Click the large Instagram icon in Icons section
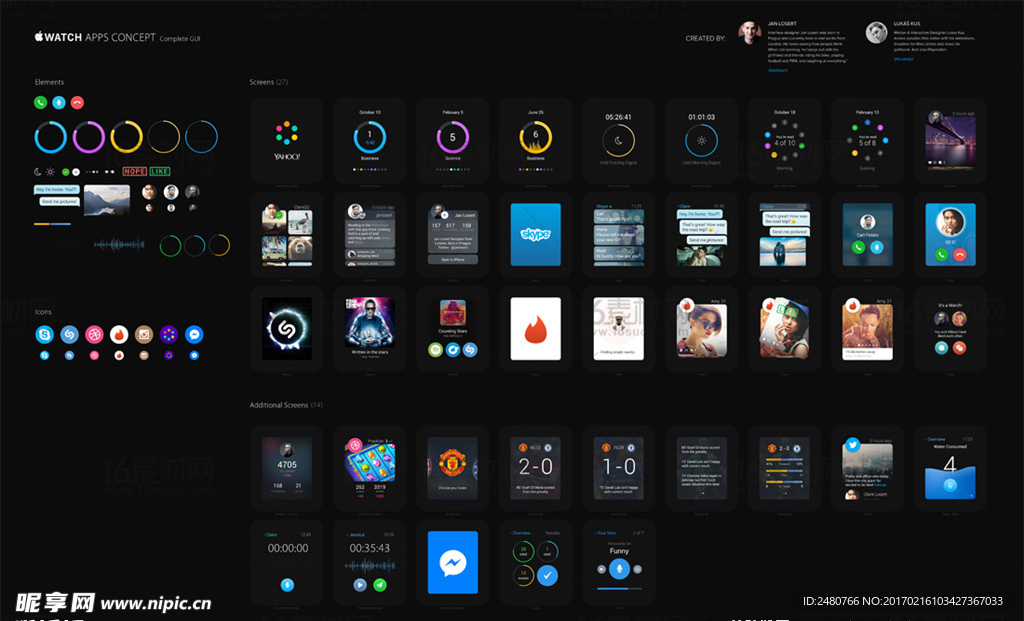 144,335
